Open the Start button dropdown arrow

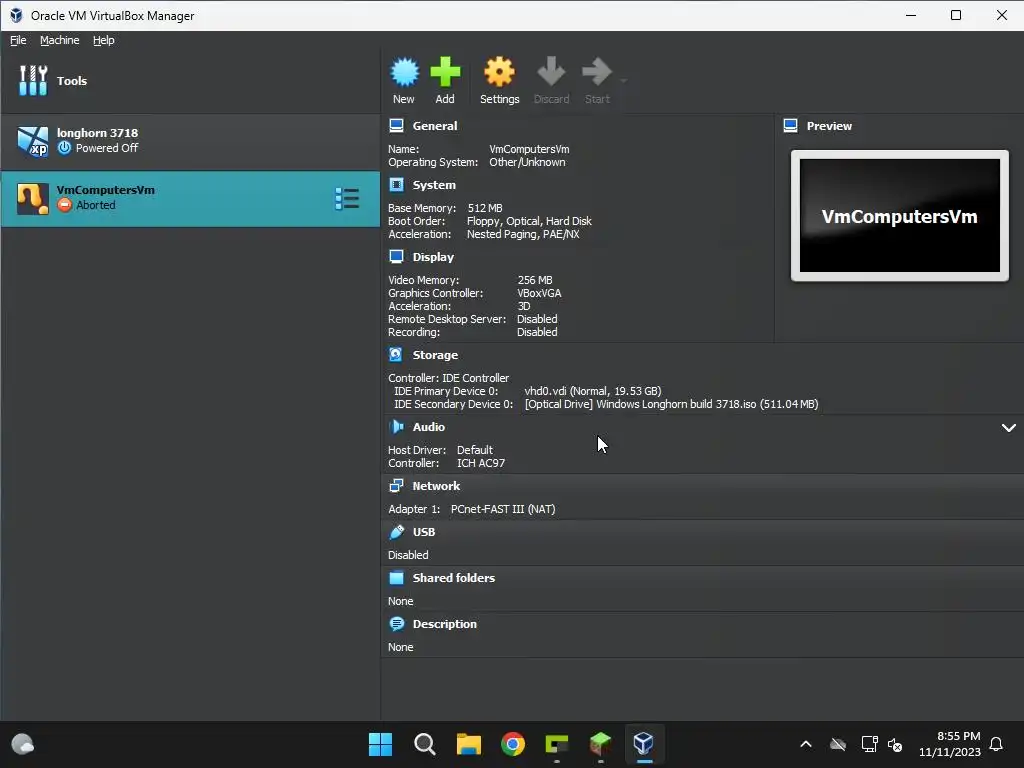tap(624, 80)
